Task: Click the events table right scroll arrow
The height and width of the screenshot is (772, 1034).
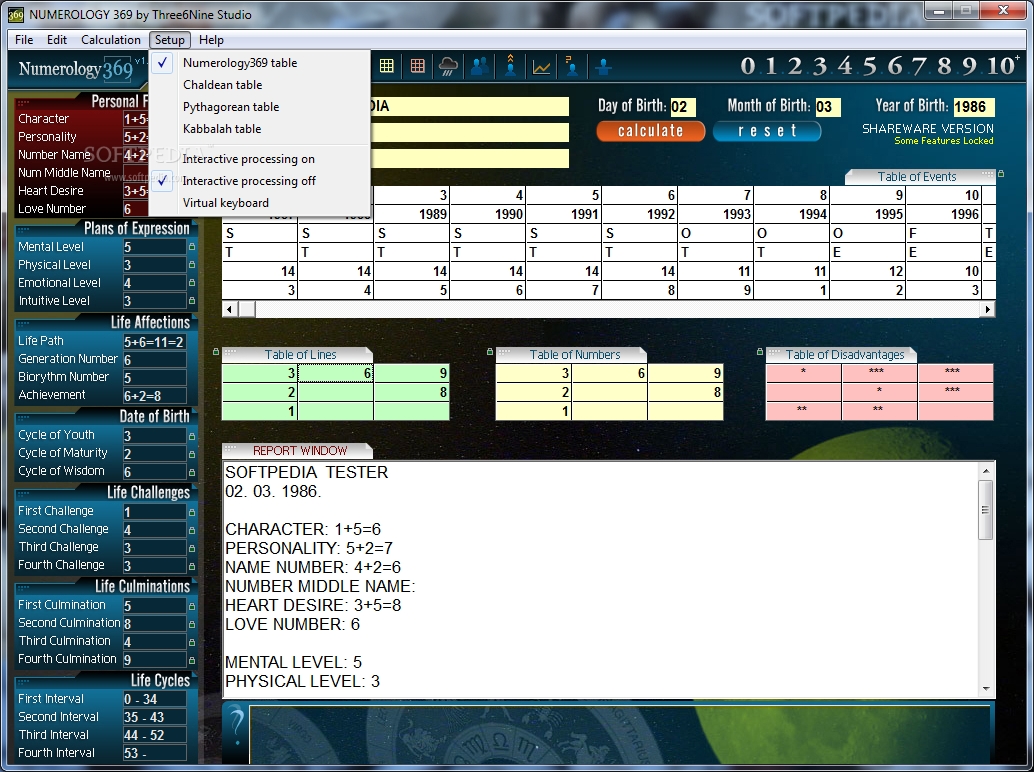Action: coord(987,309)
